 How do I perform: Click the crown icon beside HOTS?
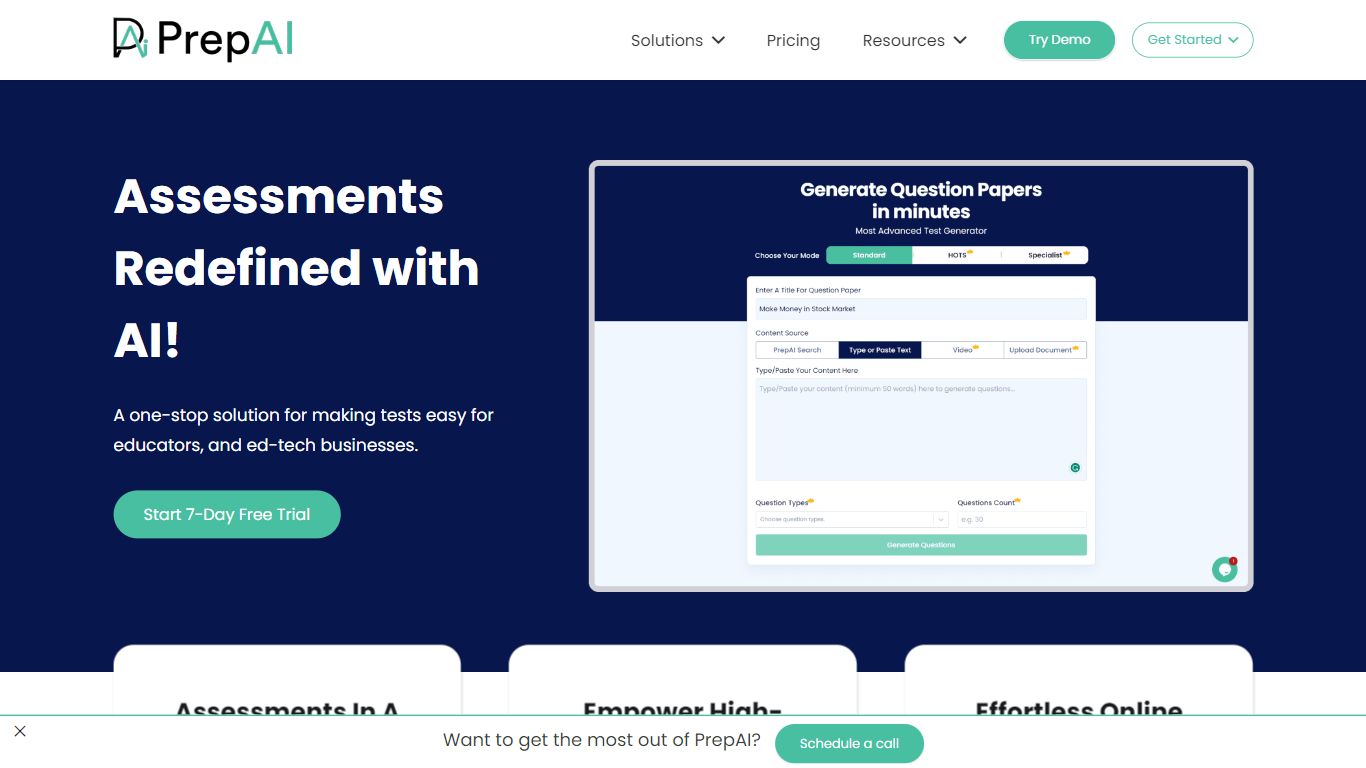coord(970,253)
